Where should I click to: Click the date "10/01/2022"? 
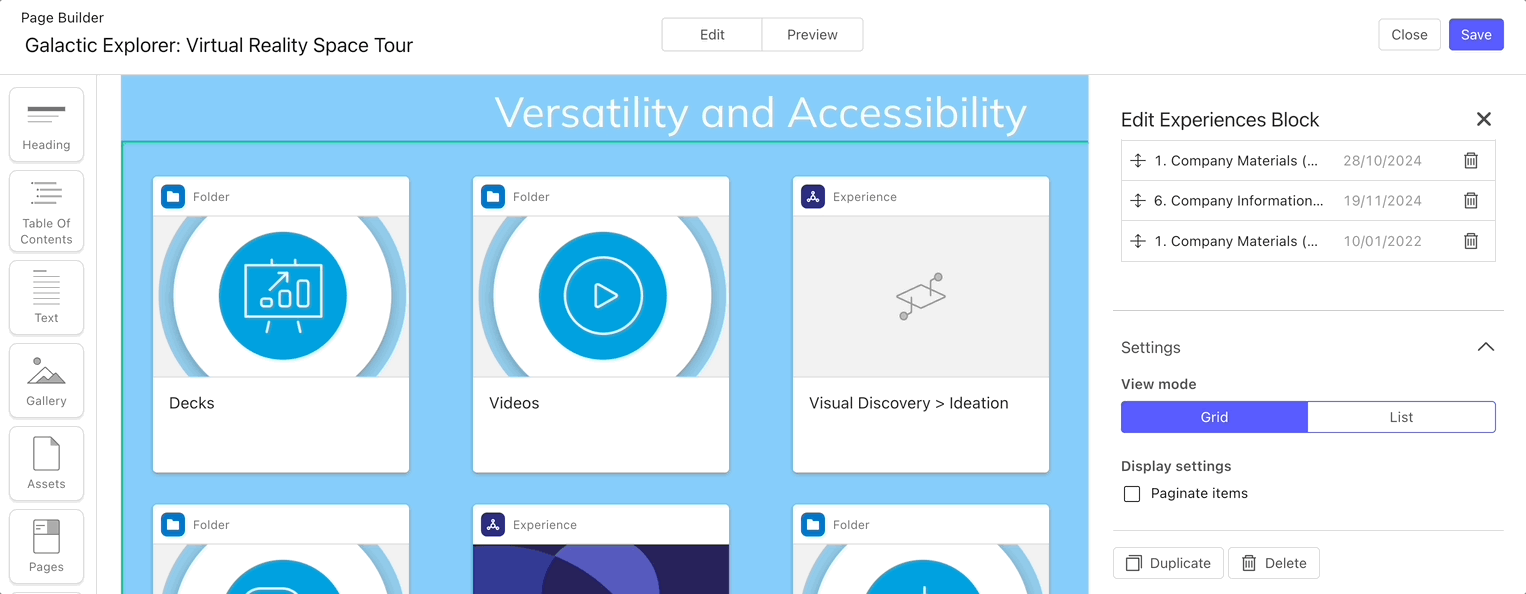1382,241
